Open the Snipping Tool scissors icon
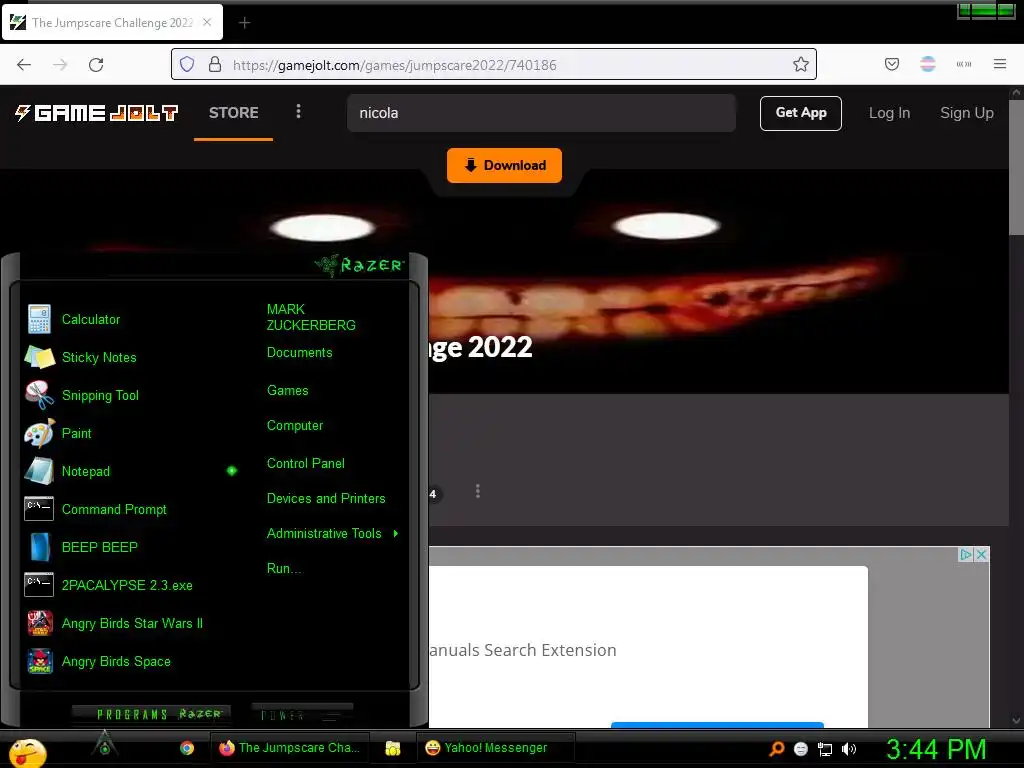Viewport: 1024px width, 768px height. point(39,395)
